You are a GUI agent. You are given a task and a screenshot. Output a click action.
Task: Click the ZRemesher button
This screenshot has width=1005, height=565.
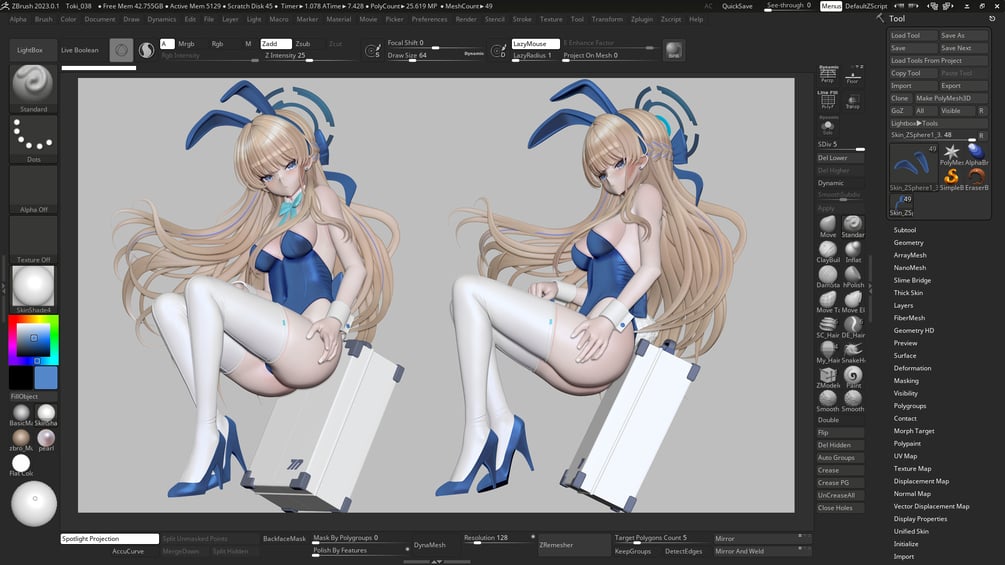coord(574,545)
